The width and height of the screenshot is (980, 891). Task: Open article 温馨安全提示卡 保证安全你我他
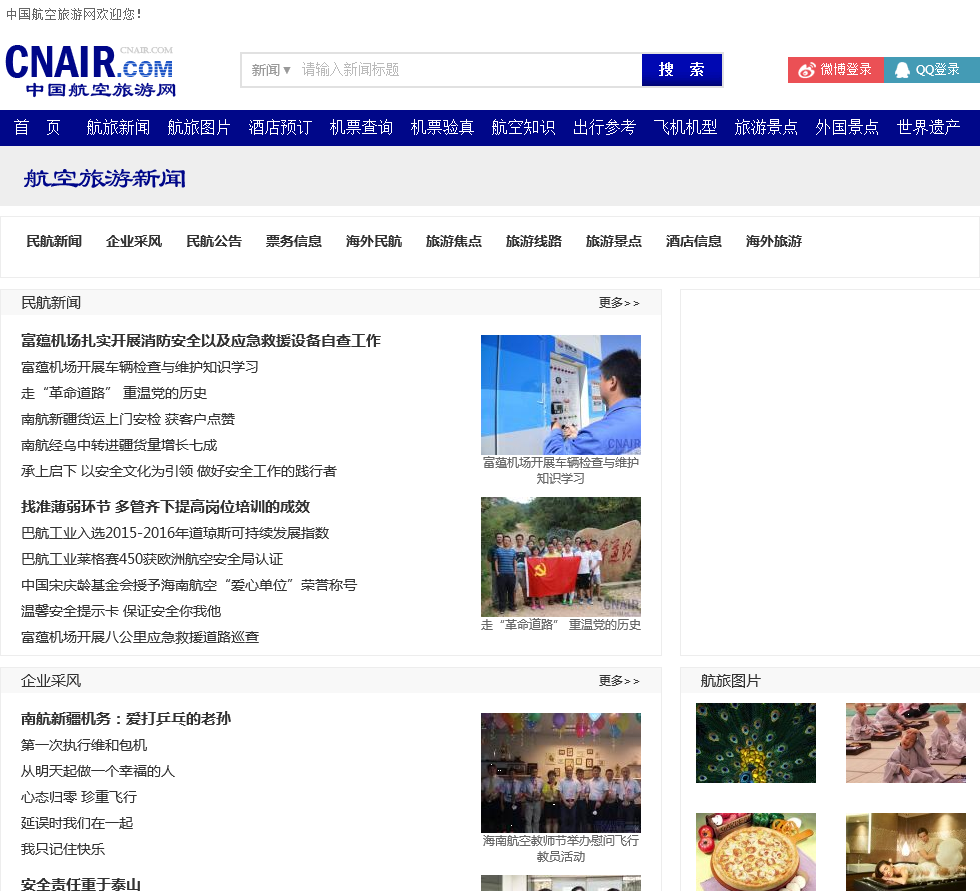coord(121,611)
